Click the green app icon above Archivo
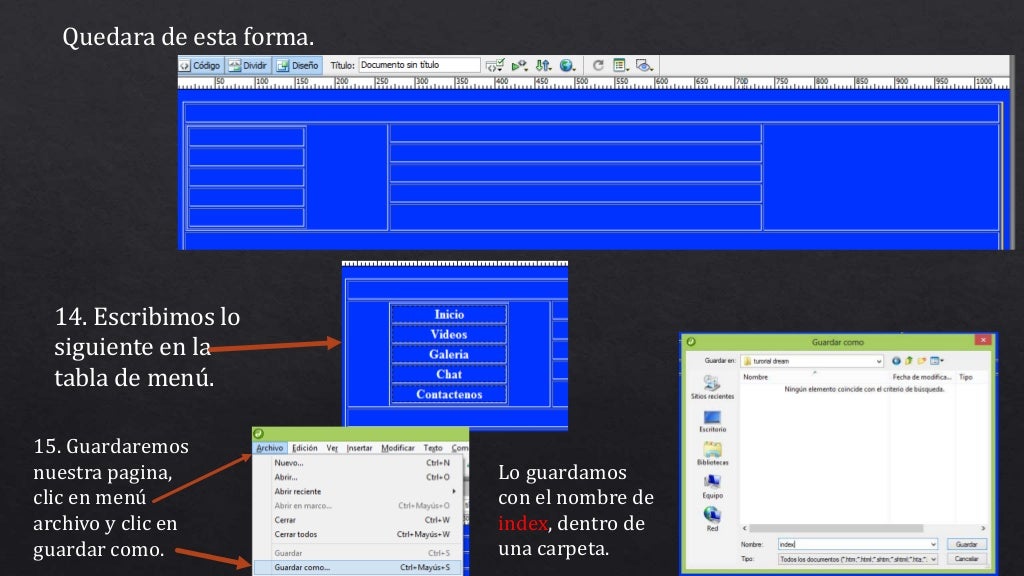 pyautogui.click(x=259, y=434)
